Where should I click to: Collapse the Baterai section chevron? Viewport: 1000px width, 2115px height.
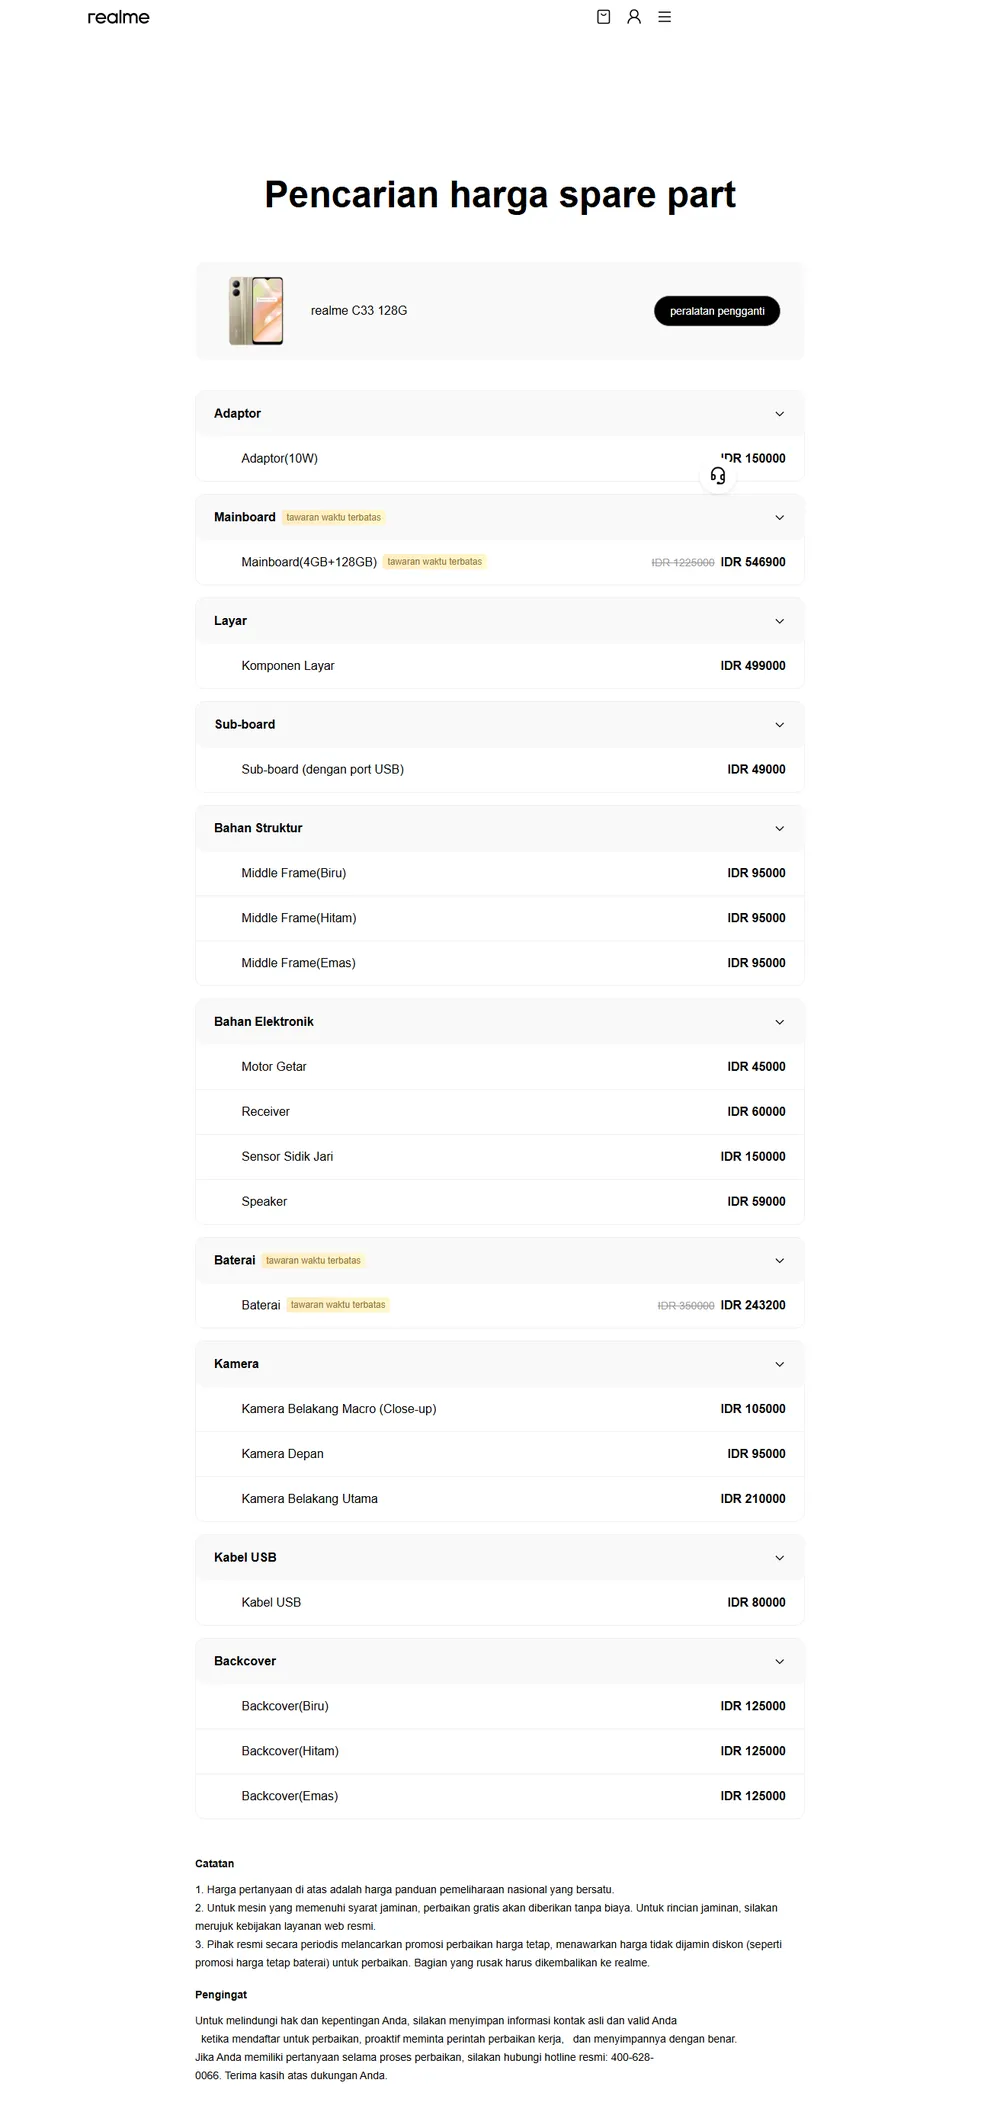(780, 1261)
